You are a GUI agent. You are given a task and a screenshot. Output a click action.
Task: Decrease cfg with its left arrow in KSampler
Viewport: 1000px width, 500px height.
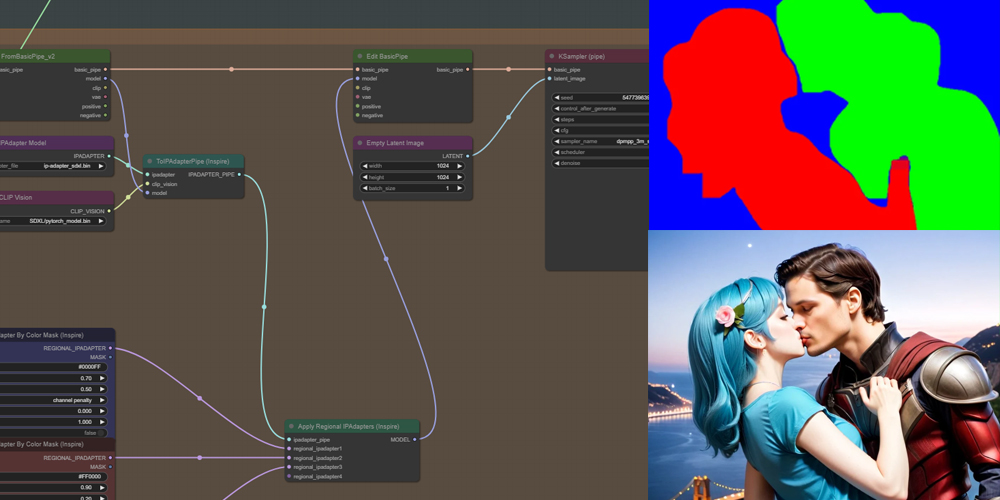(x=556, y=130)
